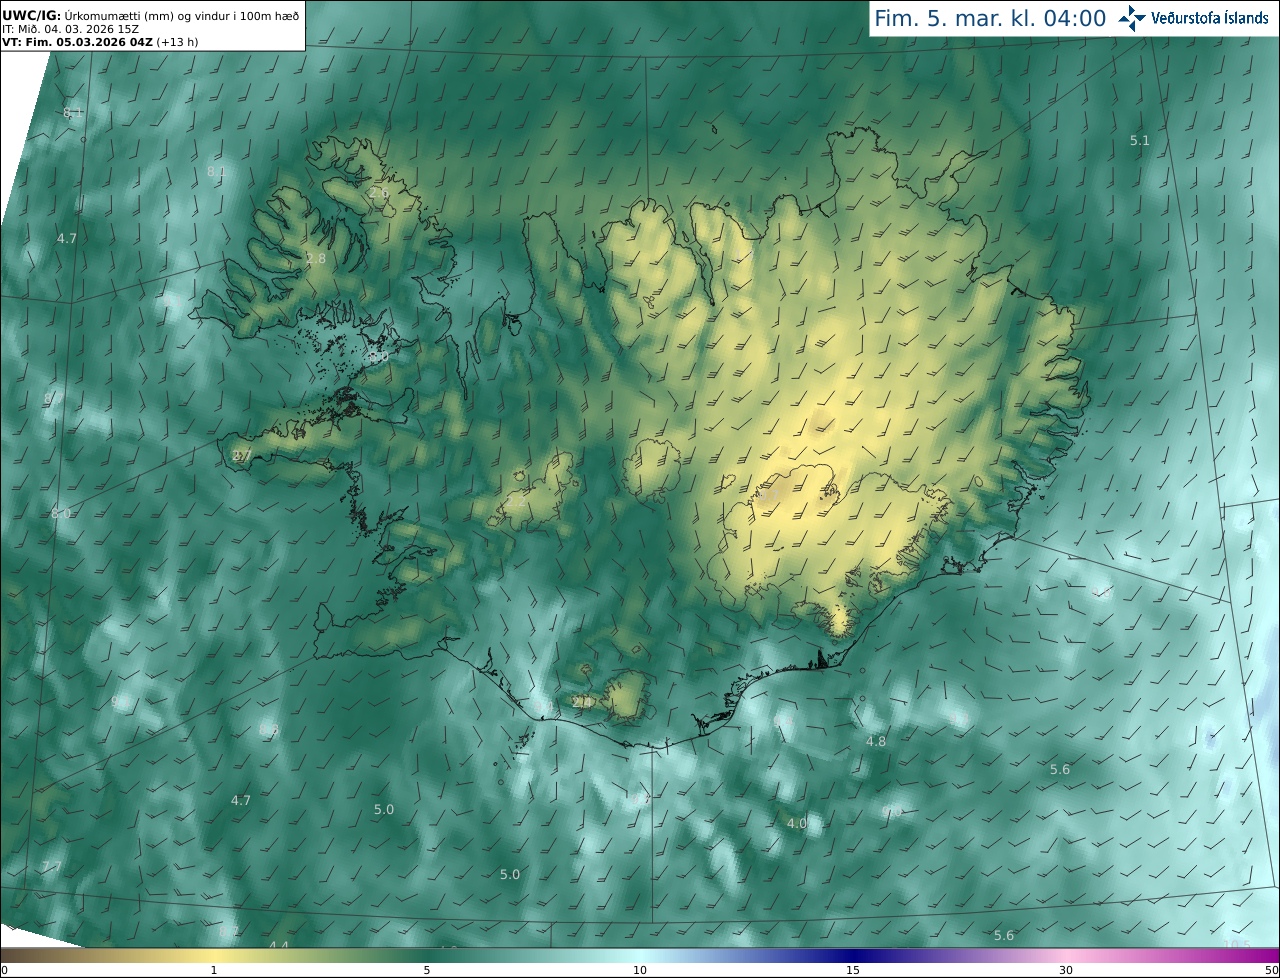The height and width of the screenshot is (978, 1280).
Task: Click the Hofsjökull glacier outline
Action: pyautogui.click(x=652, y=468)
